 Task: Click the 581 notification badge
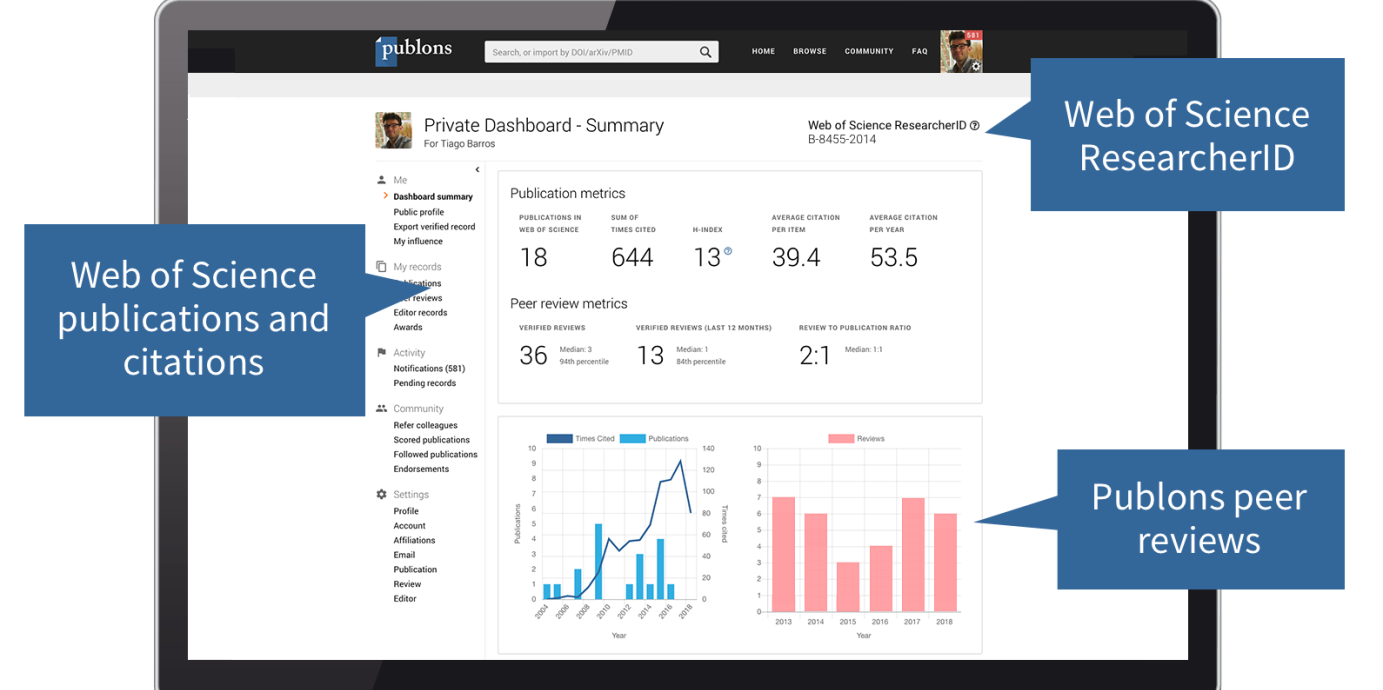pos(973,36)
